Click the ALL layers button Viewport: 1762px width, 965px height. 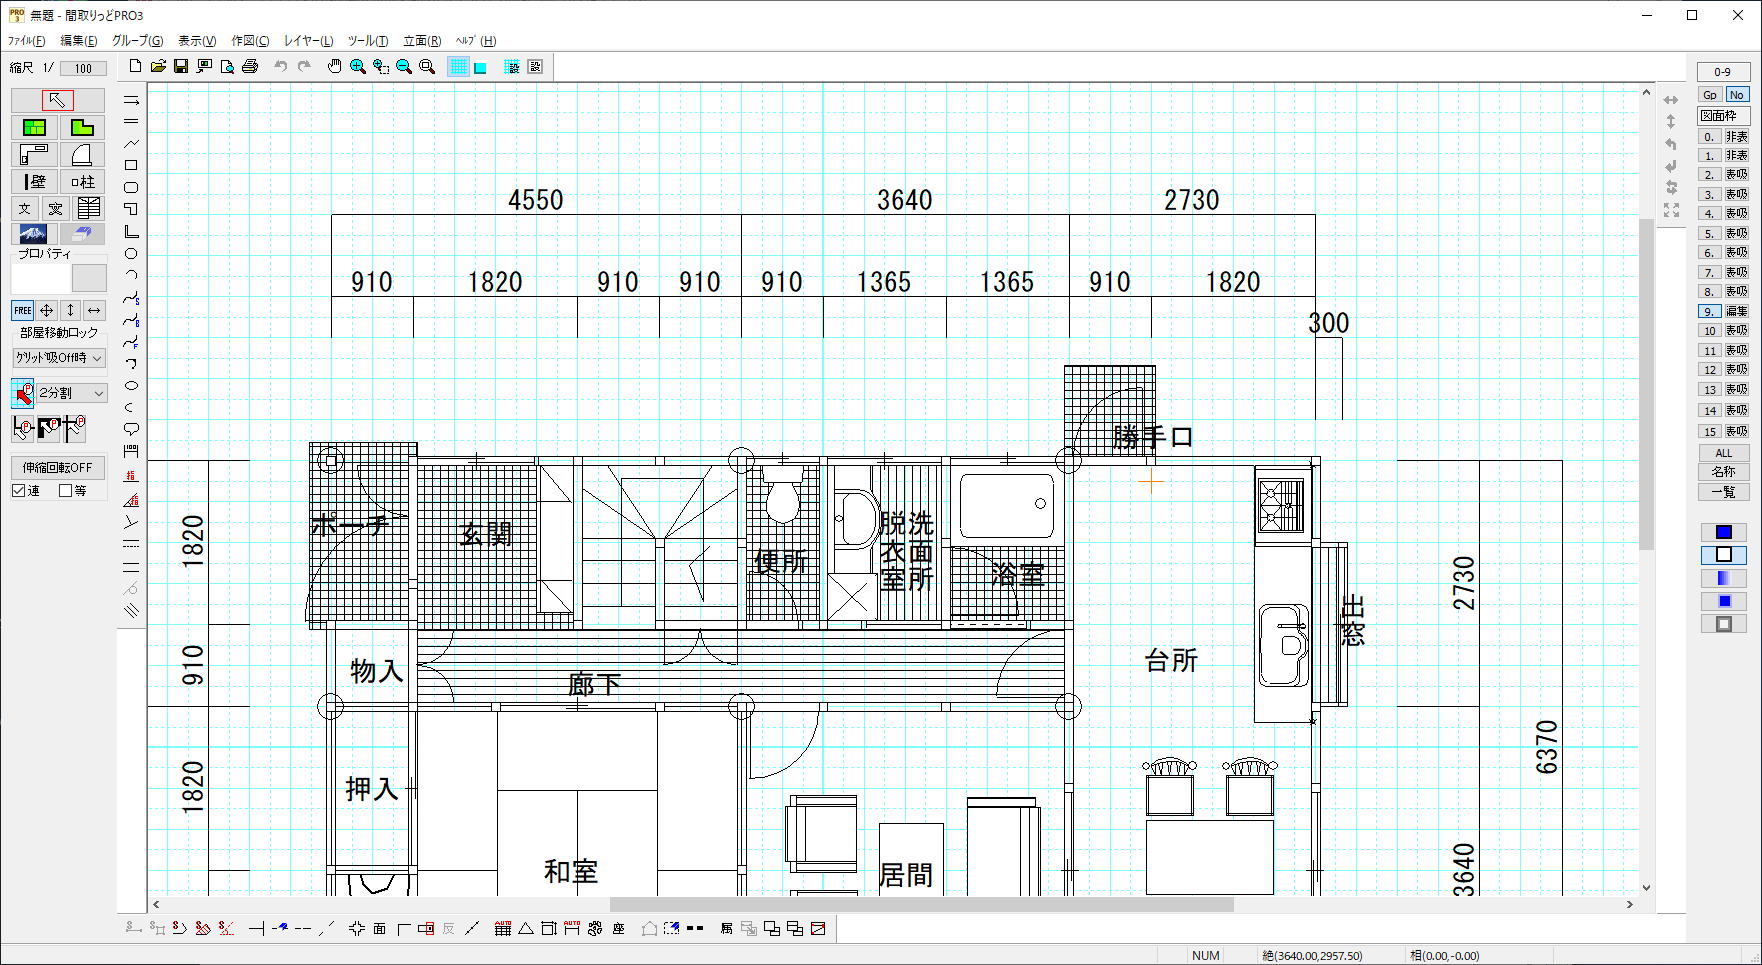coord(1723,453)
